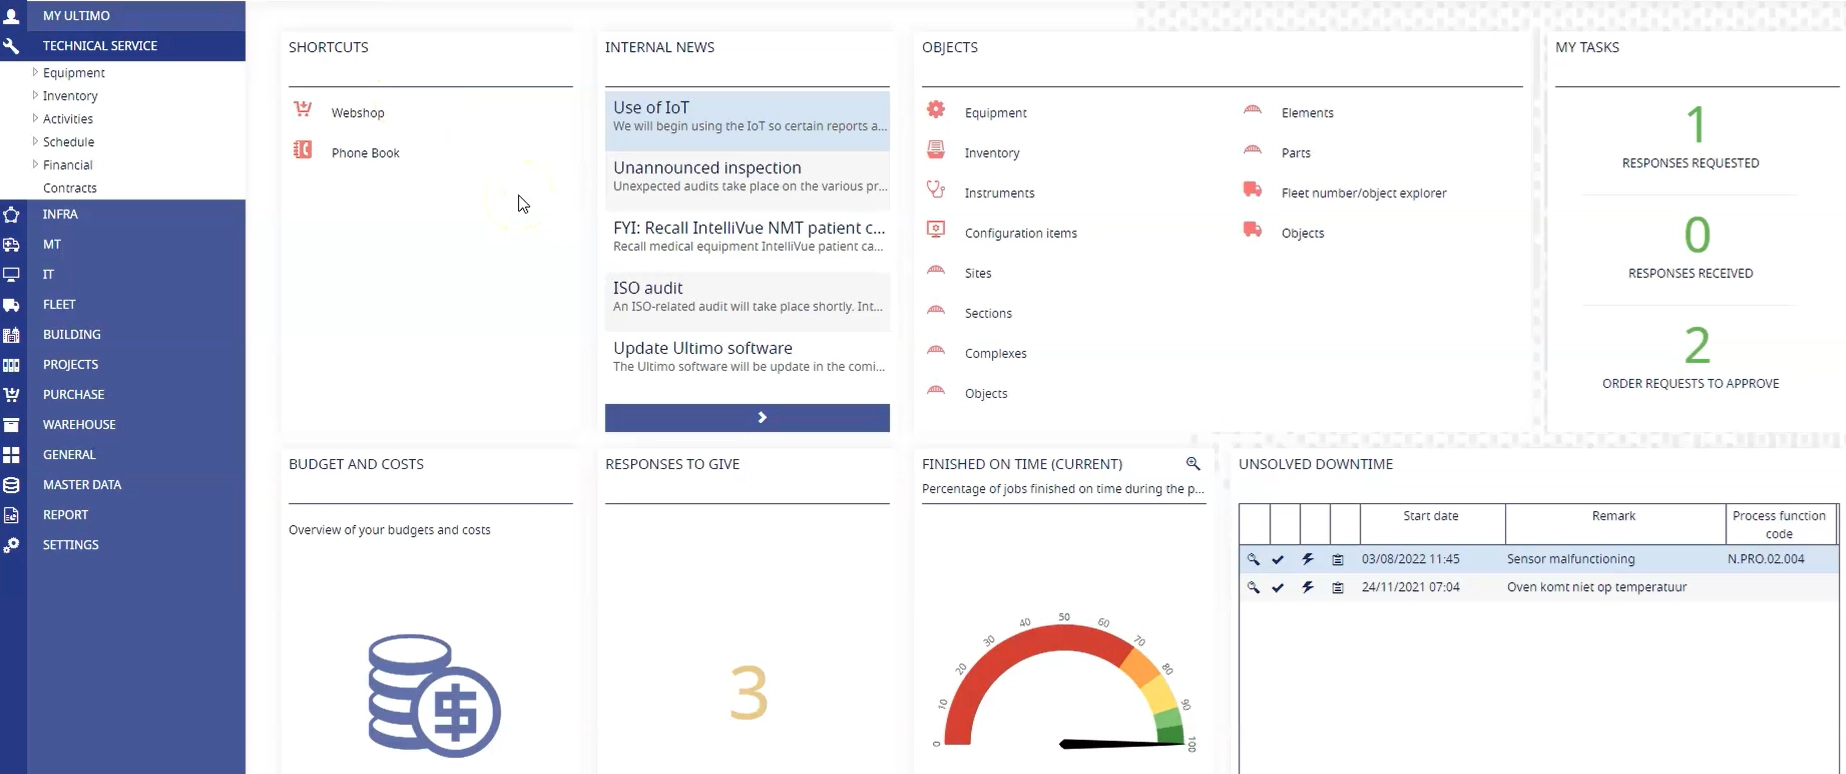The width and height of the screenshot is (1846, 774).
Task: Open the WAREHOUSE menu section
Action: pyautogui.click(x=79, y=424)
